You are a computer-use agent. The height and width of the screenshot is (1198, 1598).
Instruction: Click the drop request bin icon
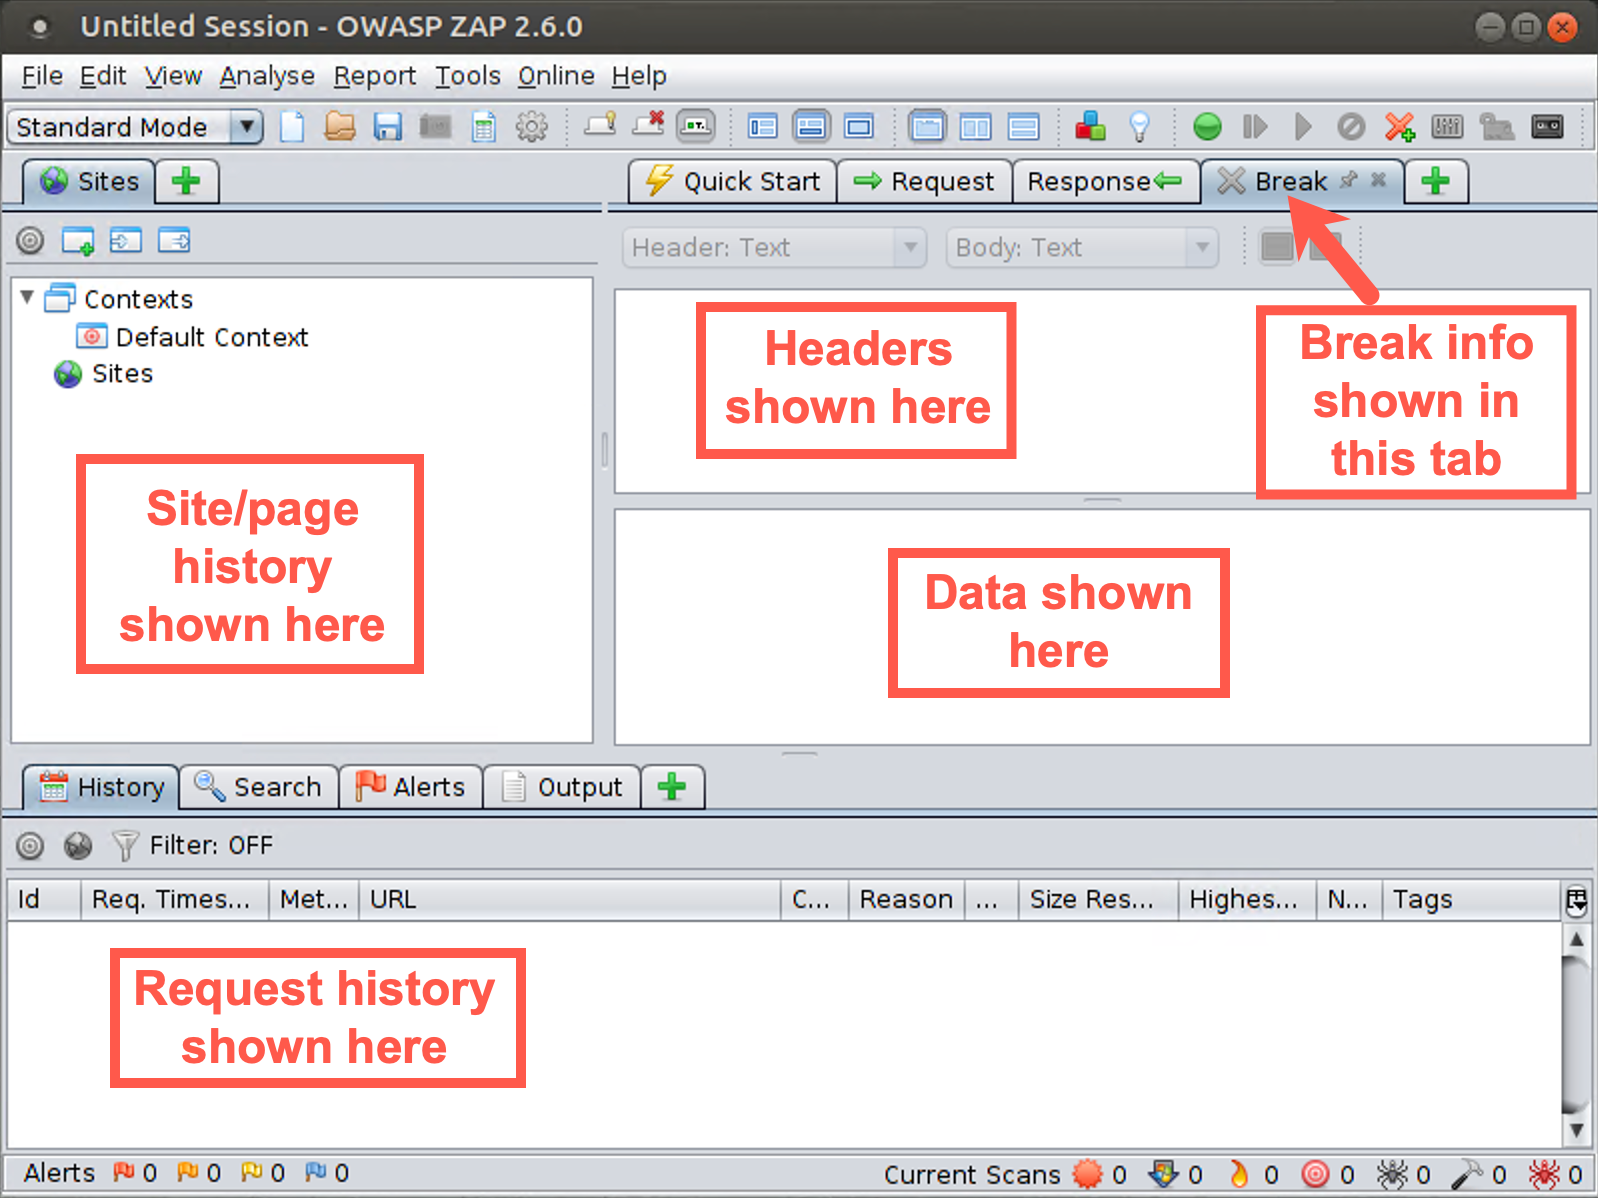(1351, 127)
